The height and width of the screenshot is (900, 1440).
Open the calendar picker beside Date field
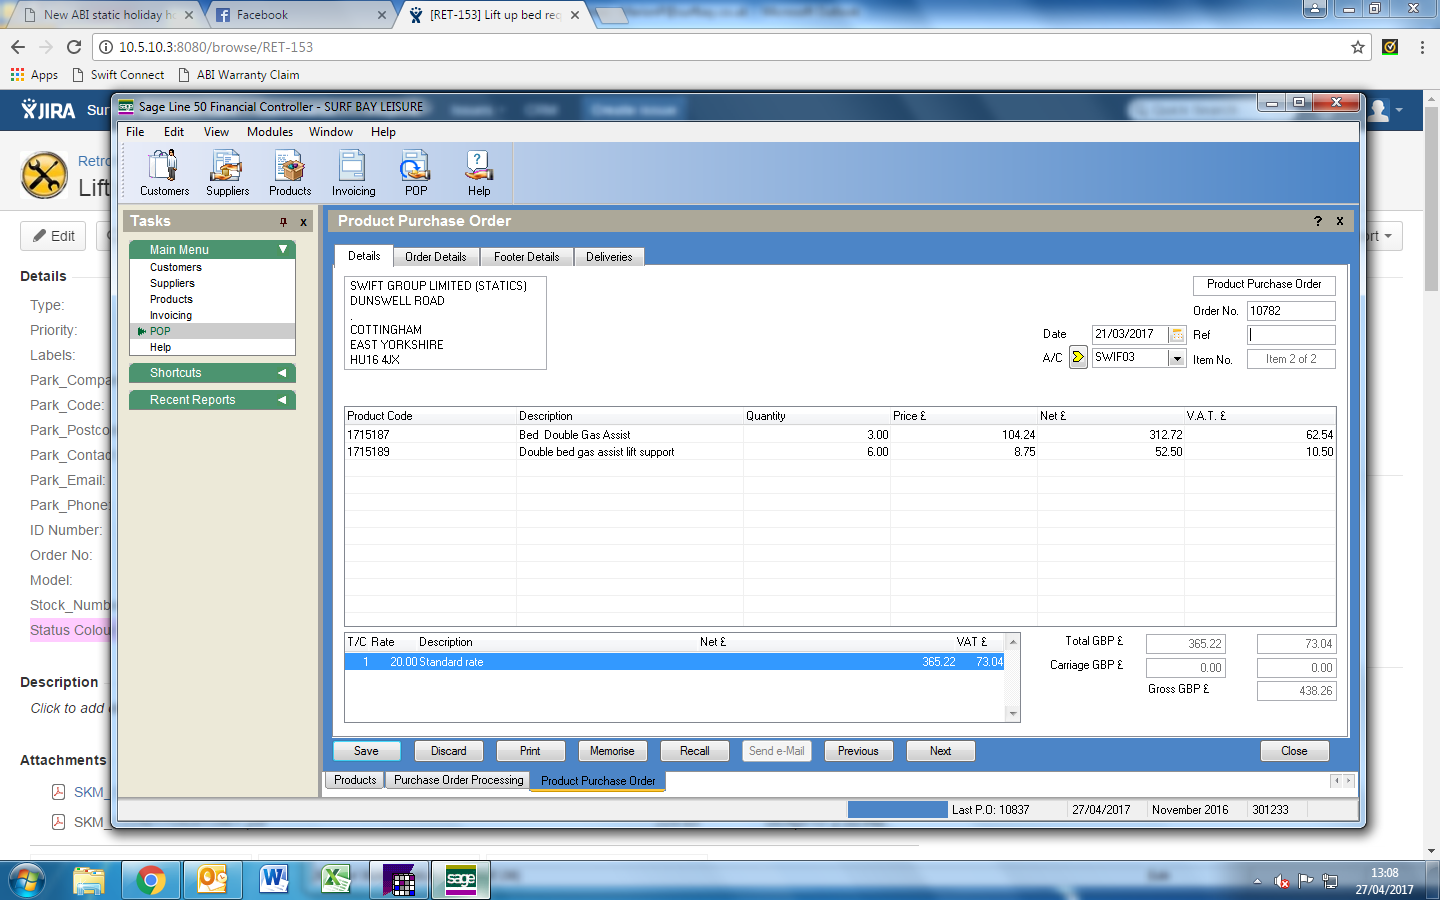click(x=1177, y=335)
